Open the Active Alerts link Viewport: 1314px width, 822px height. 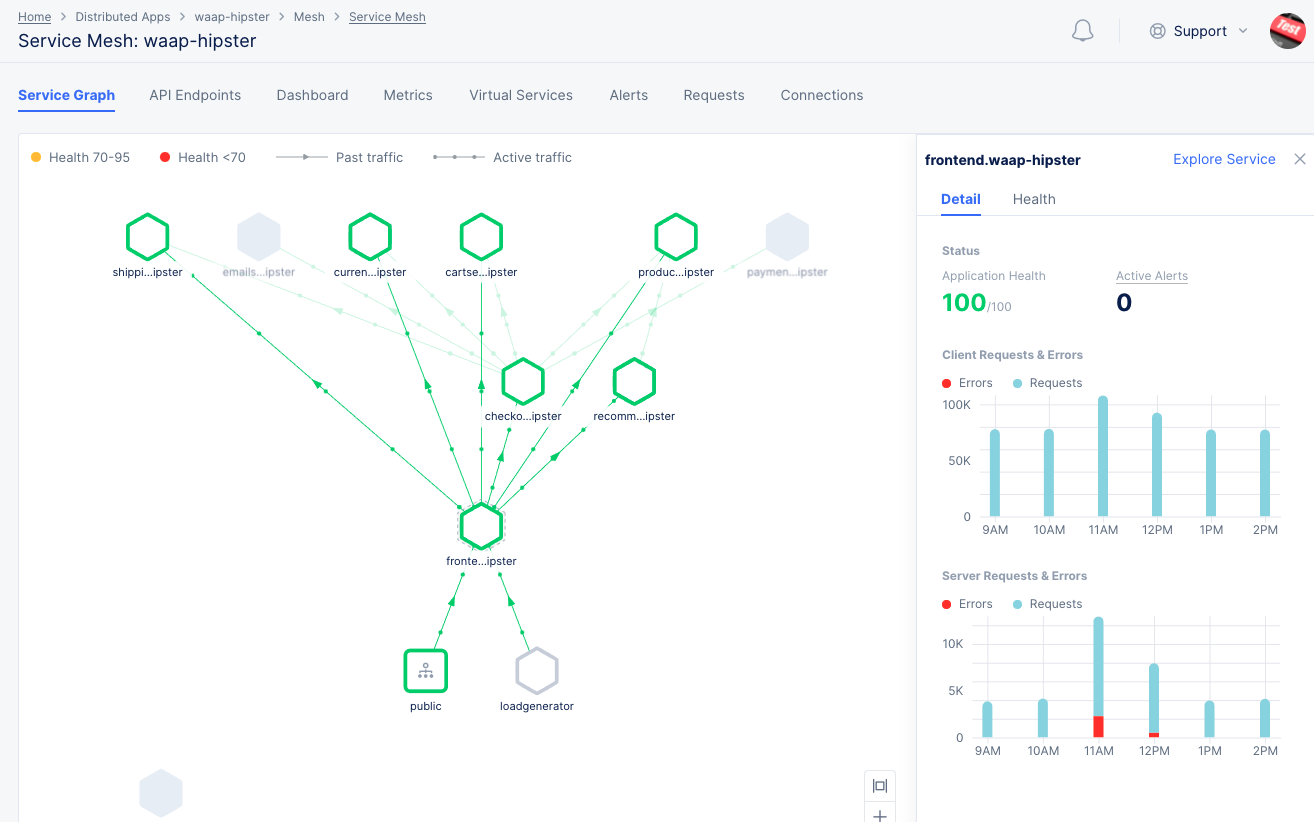[x=1151, y=276]
